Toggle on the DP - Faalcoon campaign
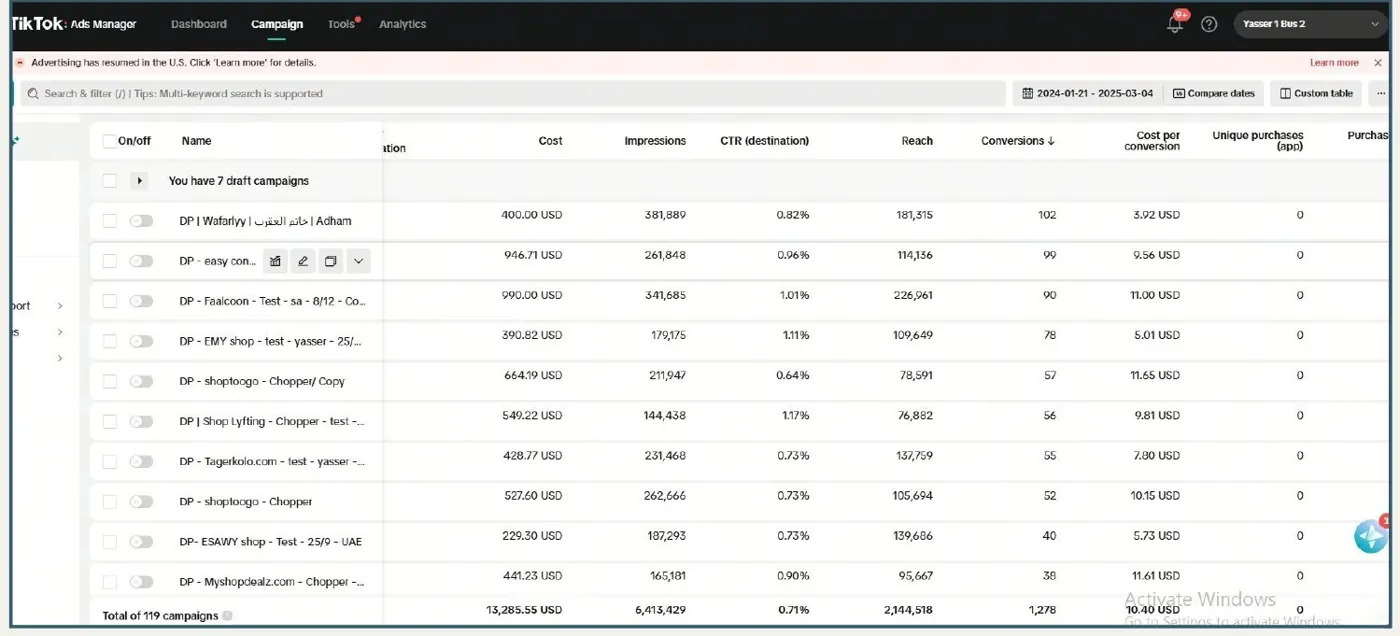 [x=141, y=301]
